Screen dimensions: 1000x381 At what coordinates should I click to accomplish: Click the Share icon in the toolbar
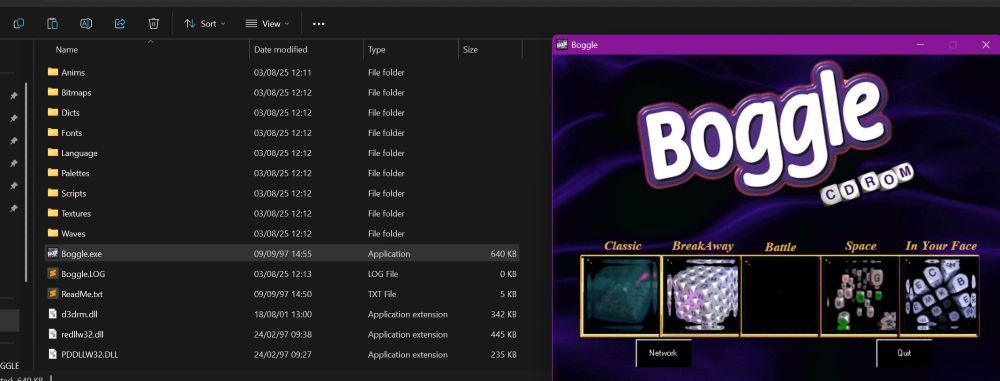coord(120,24)
